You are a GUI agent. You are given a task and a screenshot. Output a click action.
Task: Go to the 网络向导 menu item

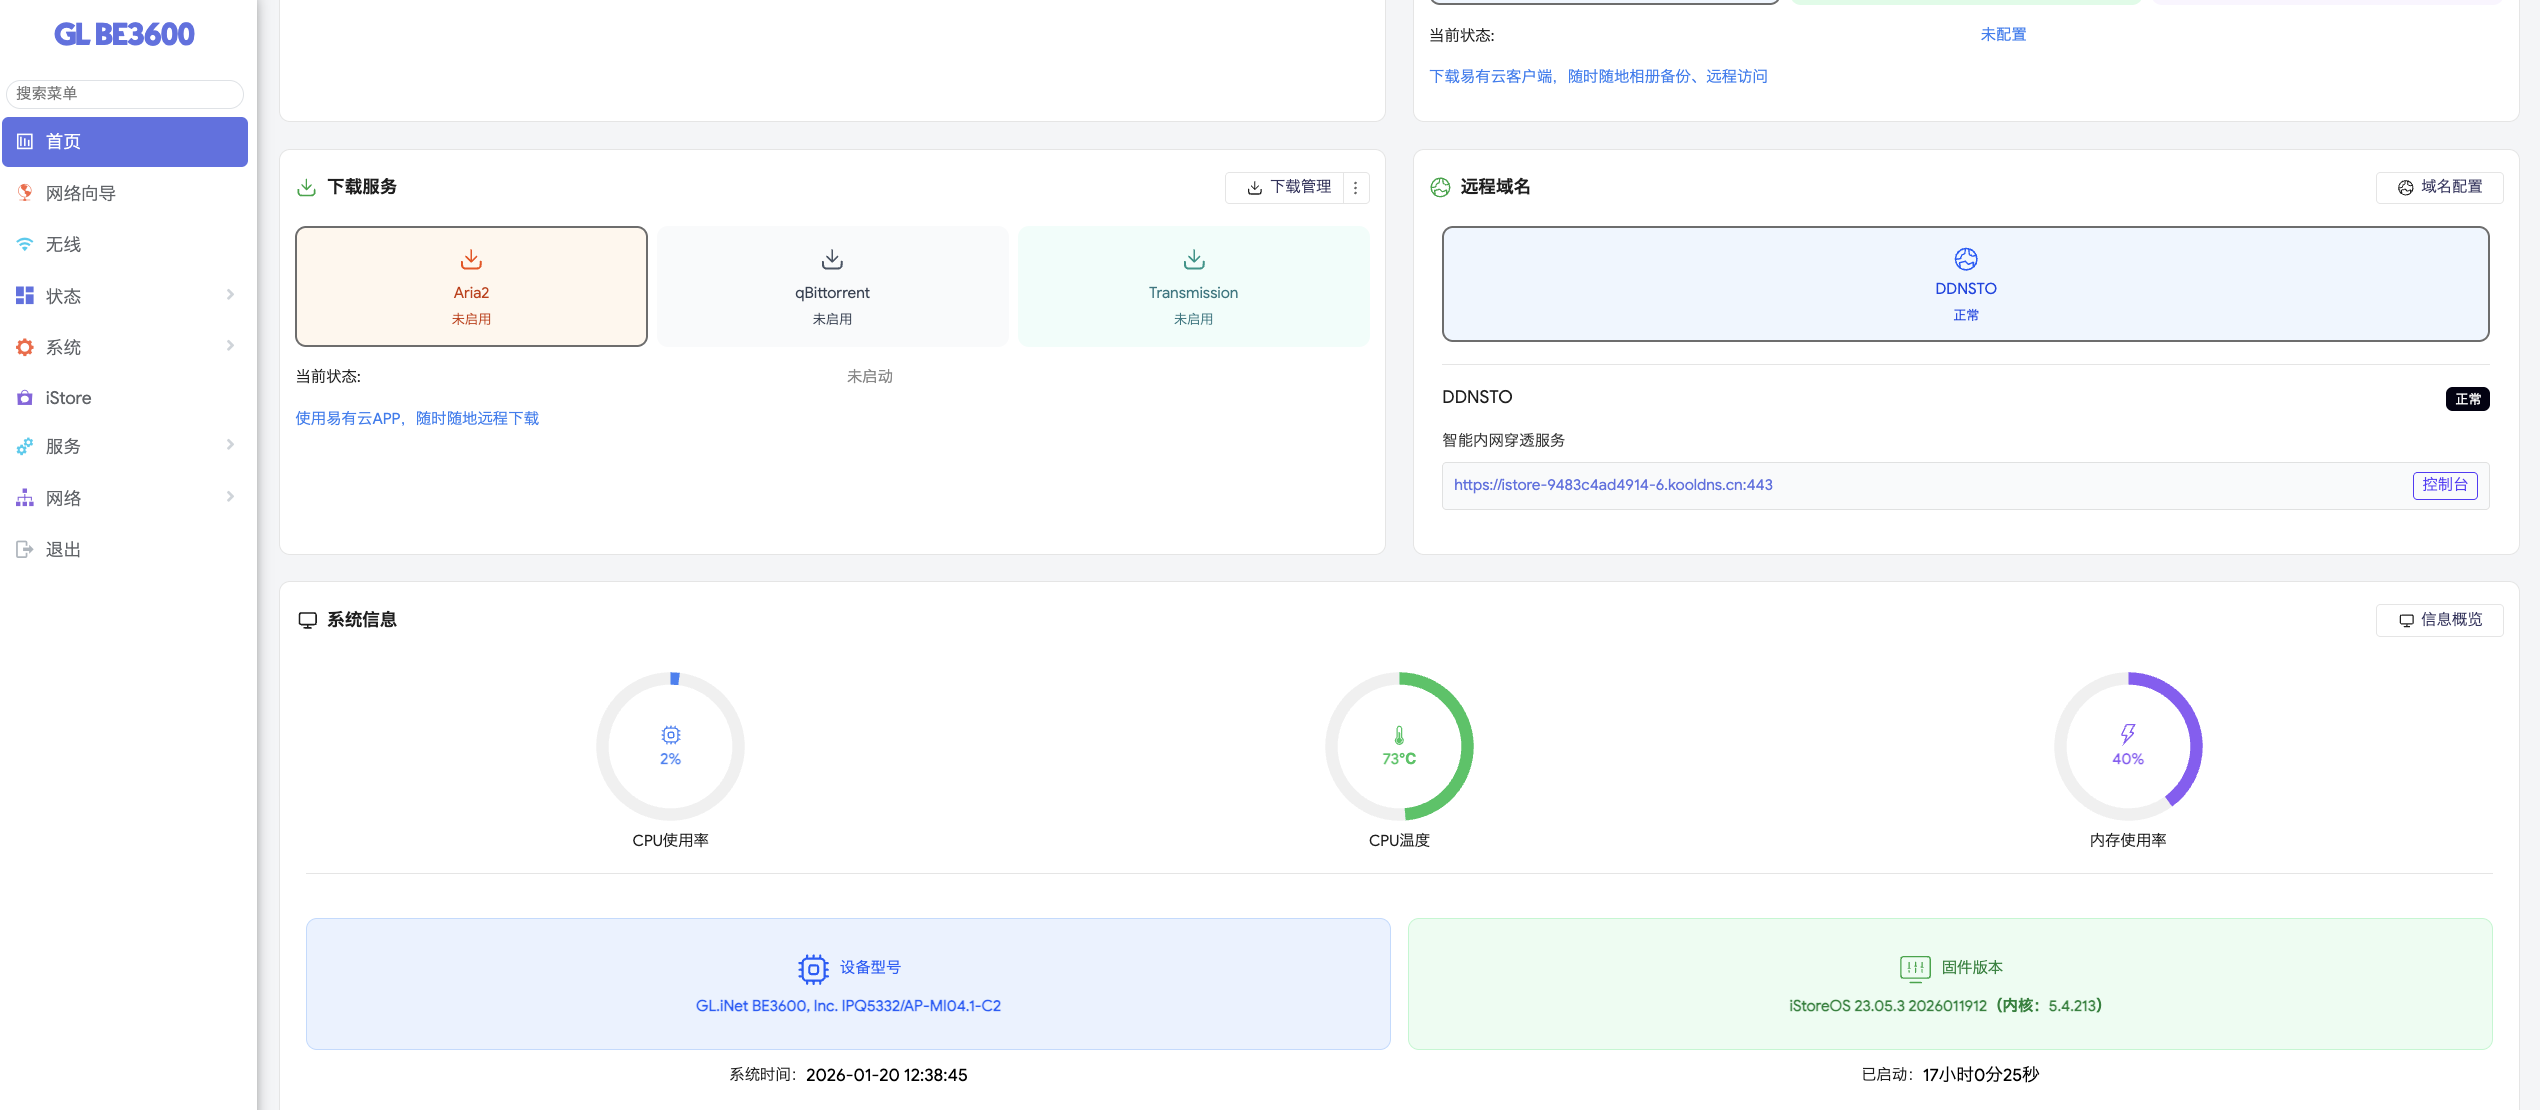coord(80,193)
